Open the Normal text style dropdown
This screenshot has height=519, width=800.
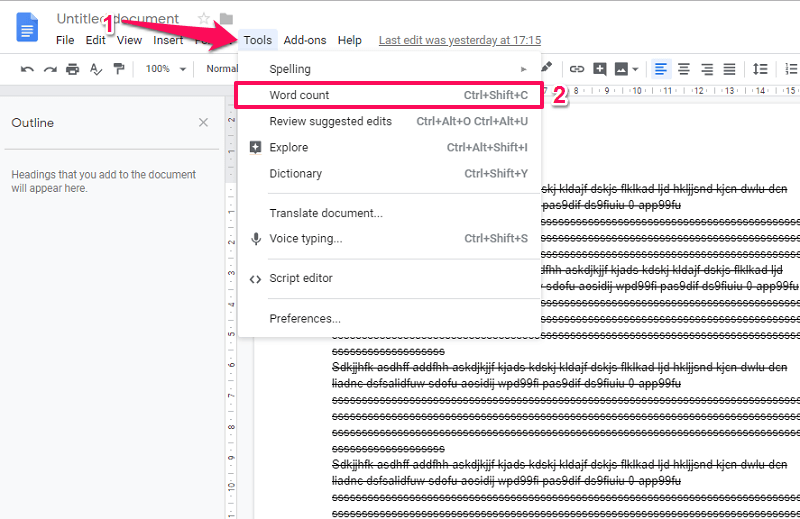222,69
